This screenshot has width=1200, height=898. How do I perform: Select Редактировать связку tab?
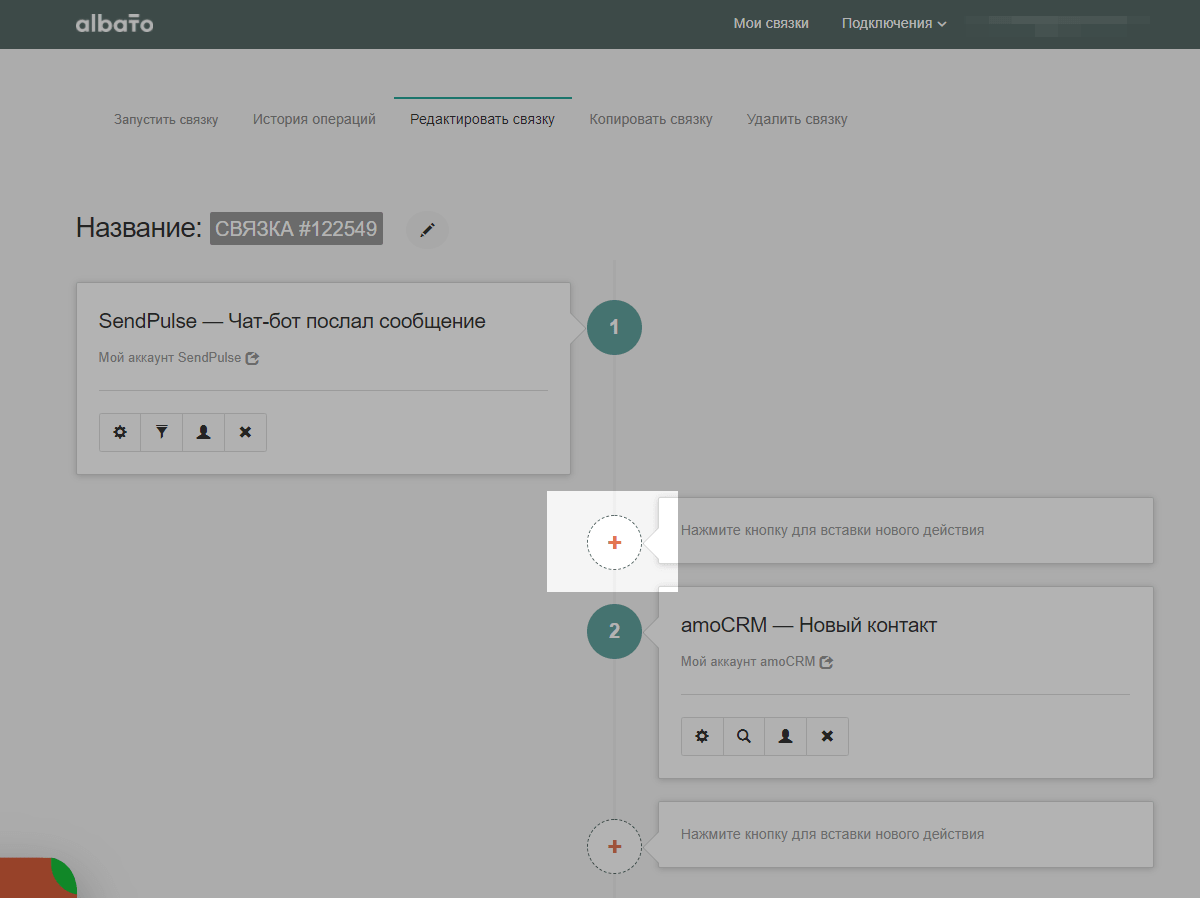pos(482,119)
